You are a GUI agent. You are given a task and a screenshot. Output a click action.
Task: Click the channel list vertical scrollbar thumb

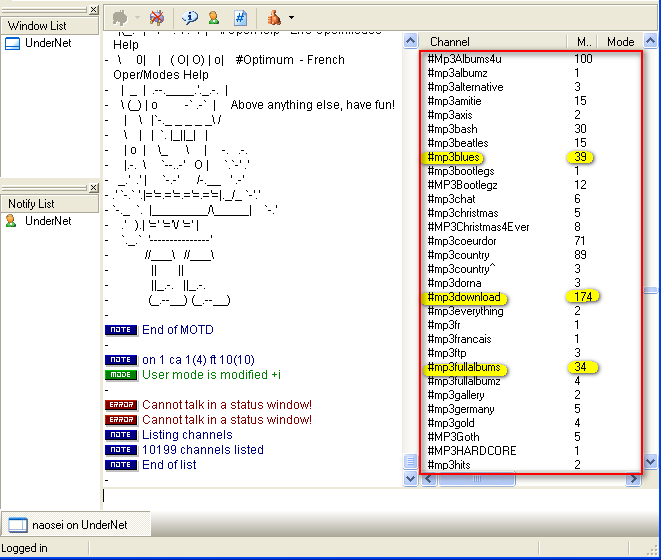click(650, 290)
